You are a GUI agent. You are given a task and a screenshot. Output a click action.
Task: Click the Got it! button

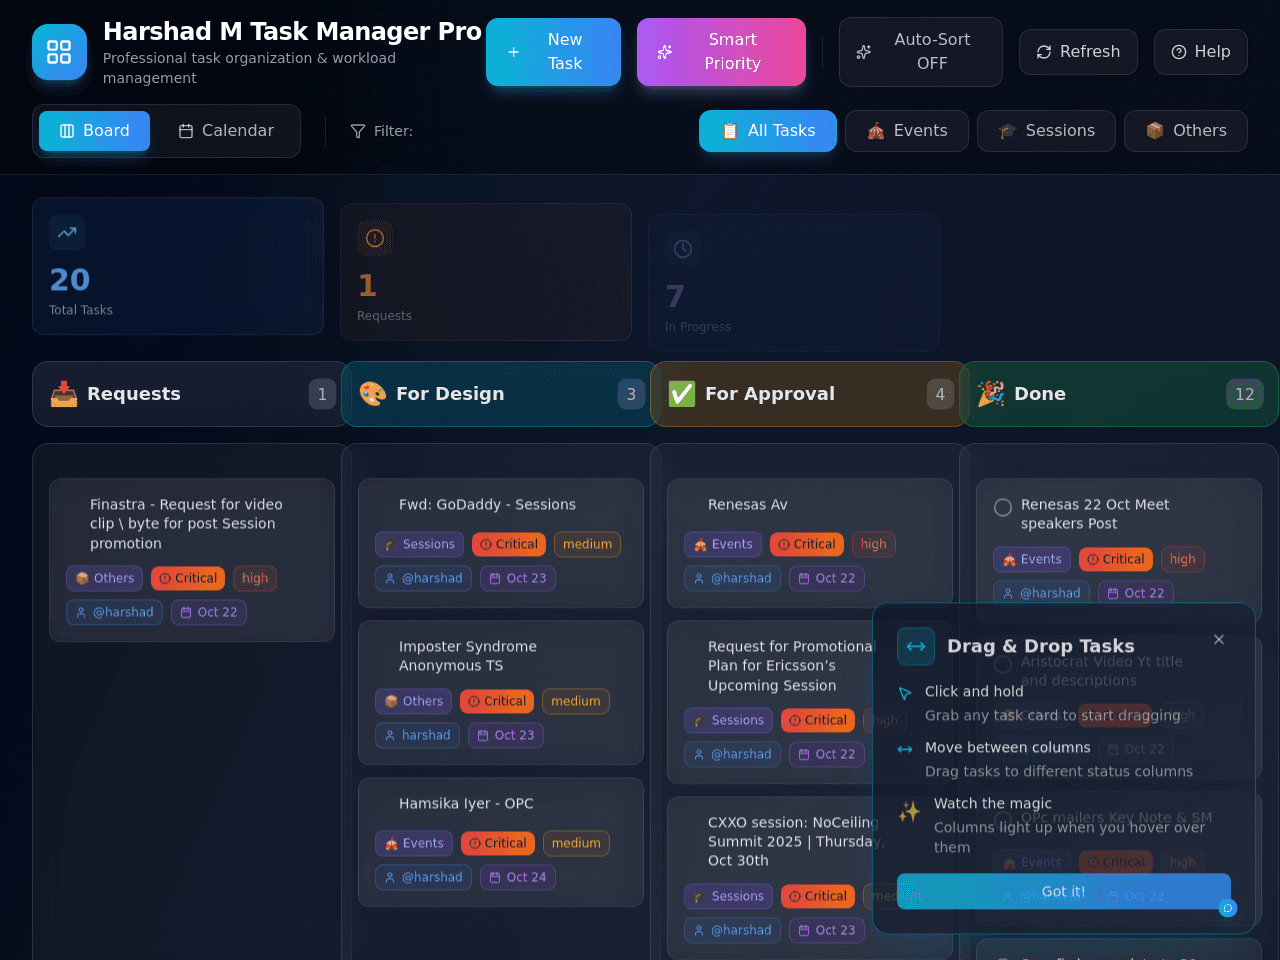[x=1064, y=891]
